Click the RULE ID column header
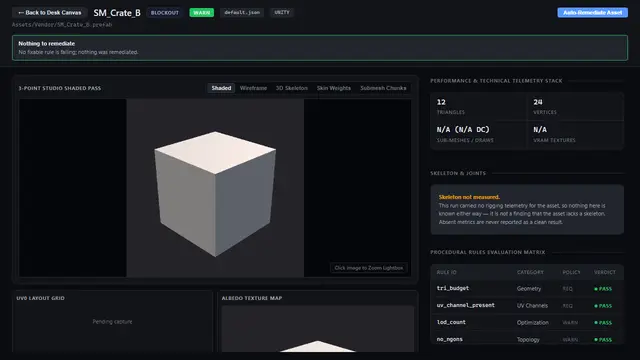The width and height of the screenshot is (640, 360). pyautogui.click(x=447, y=272)
